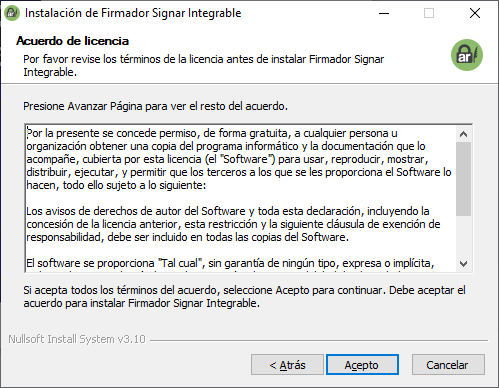The image size is (499, 388).
Task: Click the window title 'Instalación de Firmador Signar Integrable'
Action: 133,13
